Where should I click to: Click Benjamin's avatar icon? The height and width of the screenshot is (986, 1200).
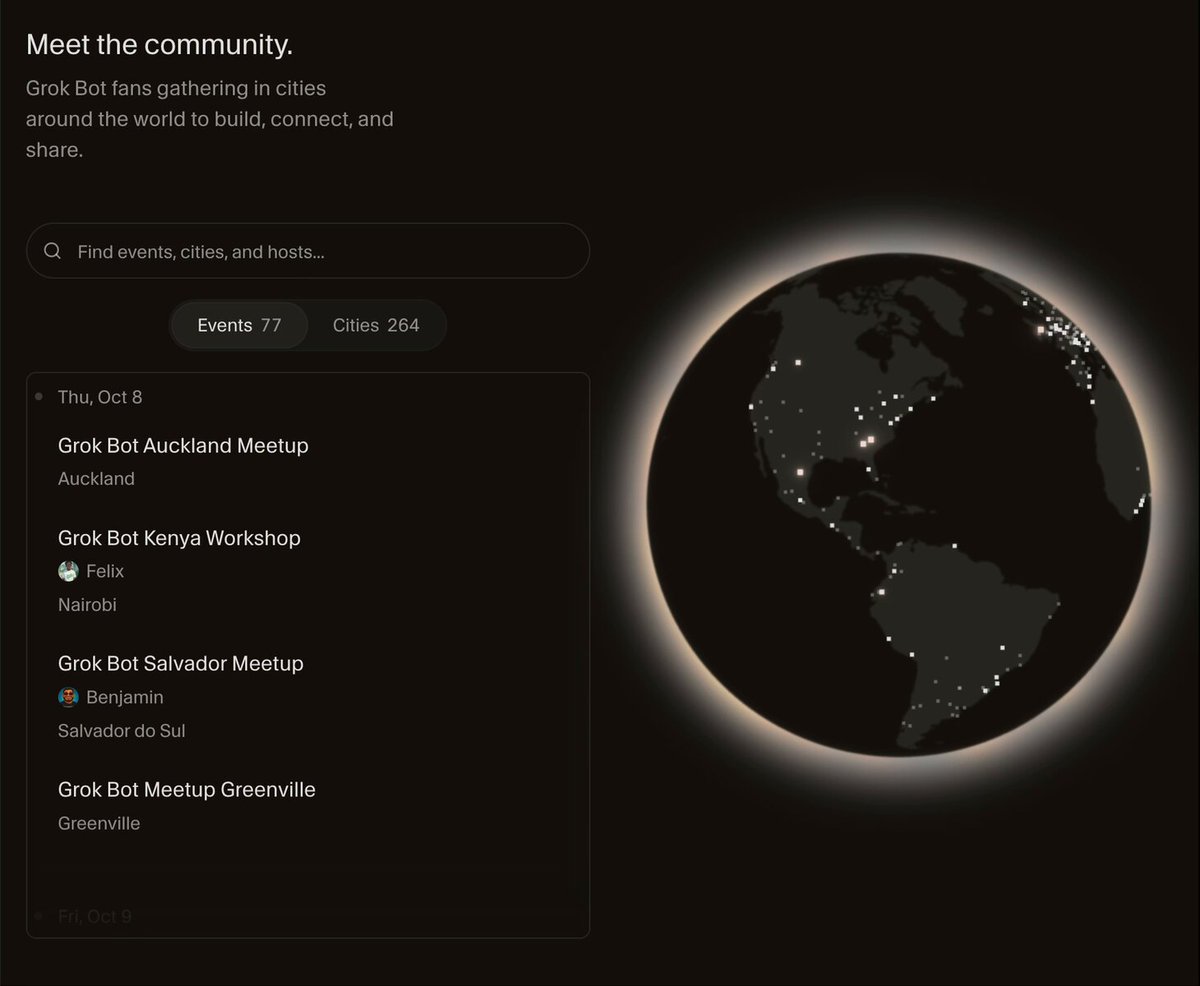tap(68, 697)
